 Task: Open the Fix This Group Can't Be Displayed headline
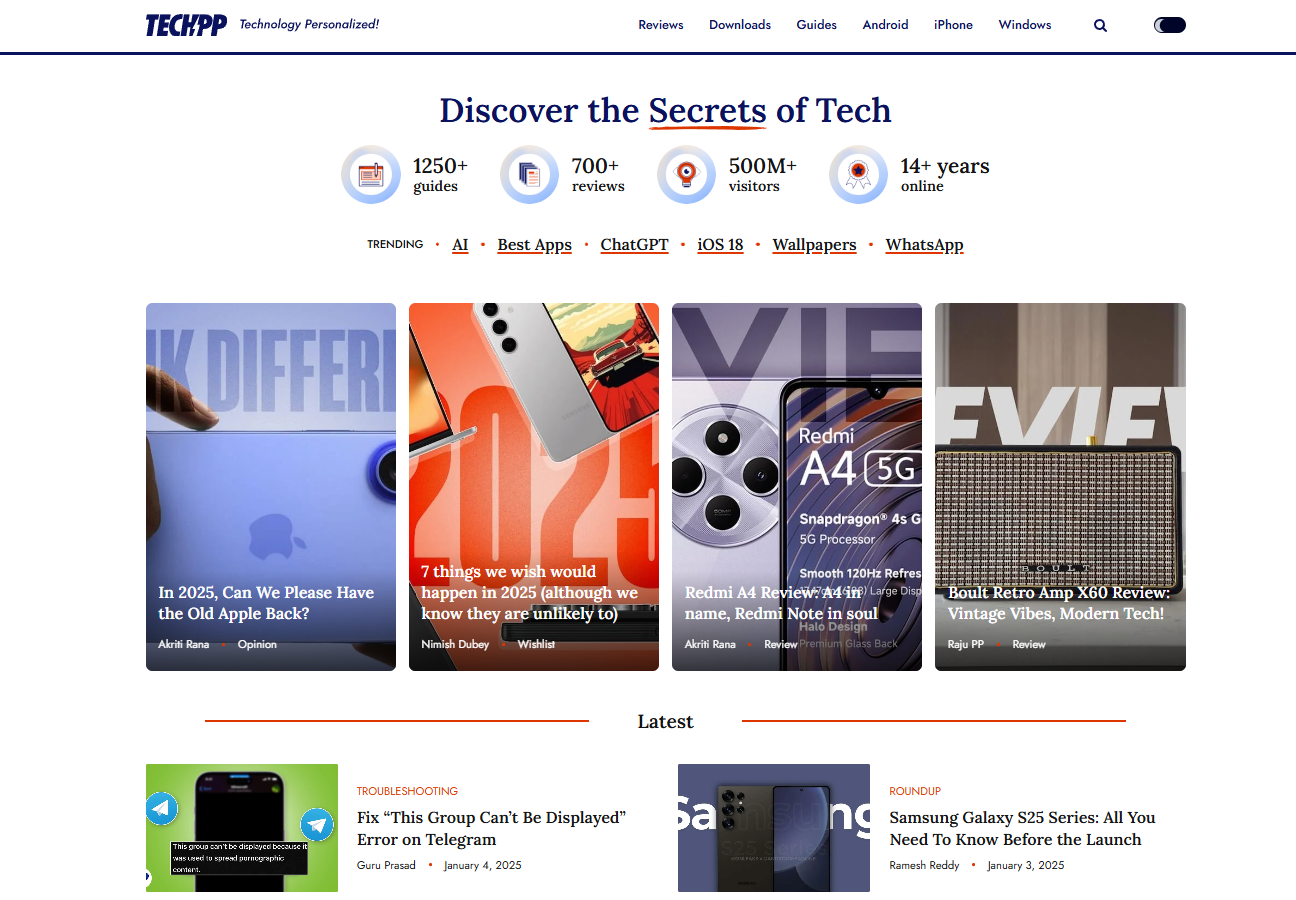click(491, 829)
